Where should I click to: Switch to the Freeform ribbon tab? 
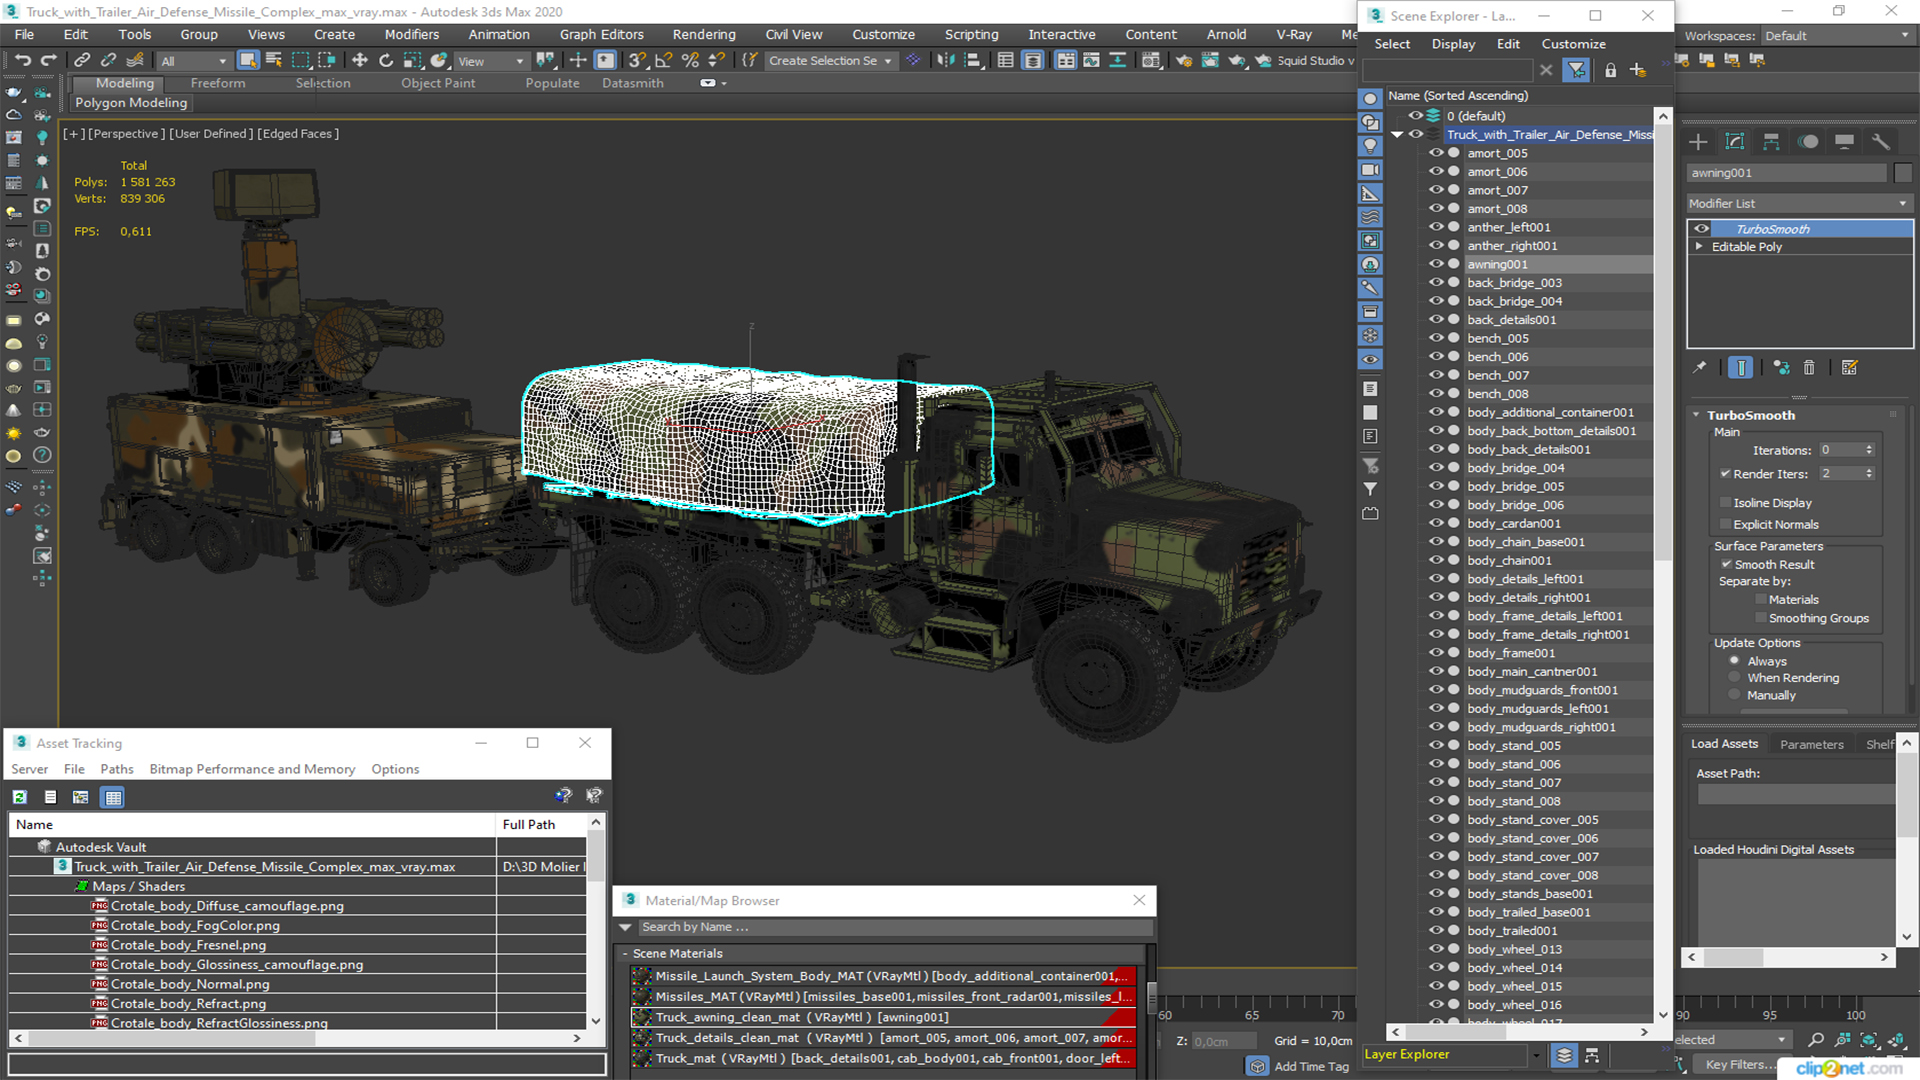(x=218, y=83)
